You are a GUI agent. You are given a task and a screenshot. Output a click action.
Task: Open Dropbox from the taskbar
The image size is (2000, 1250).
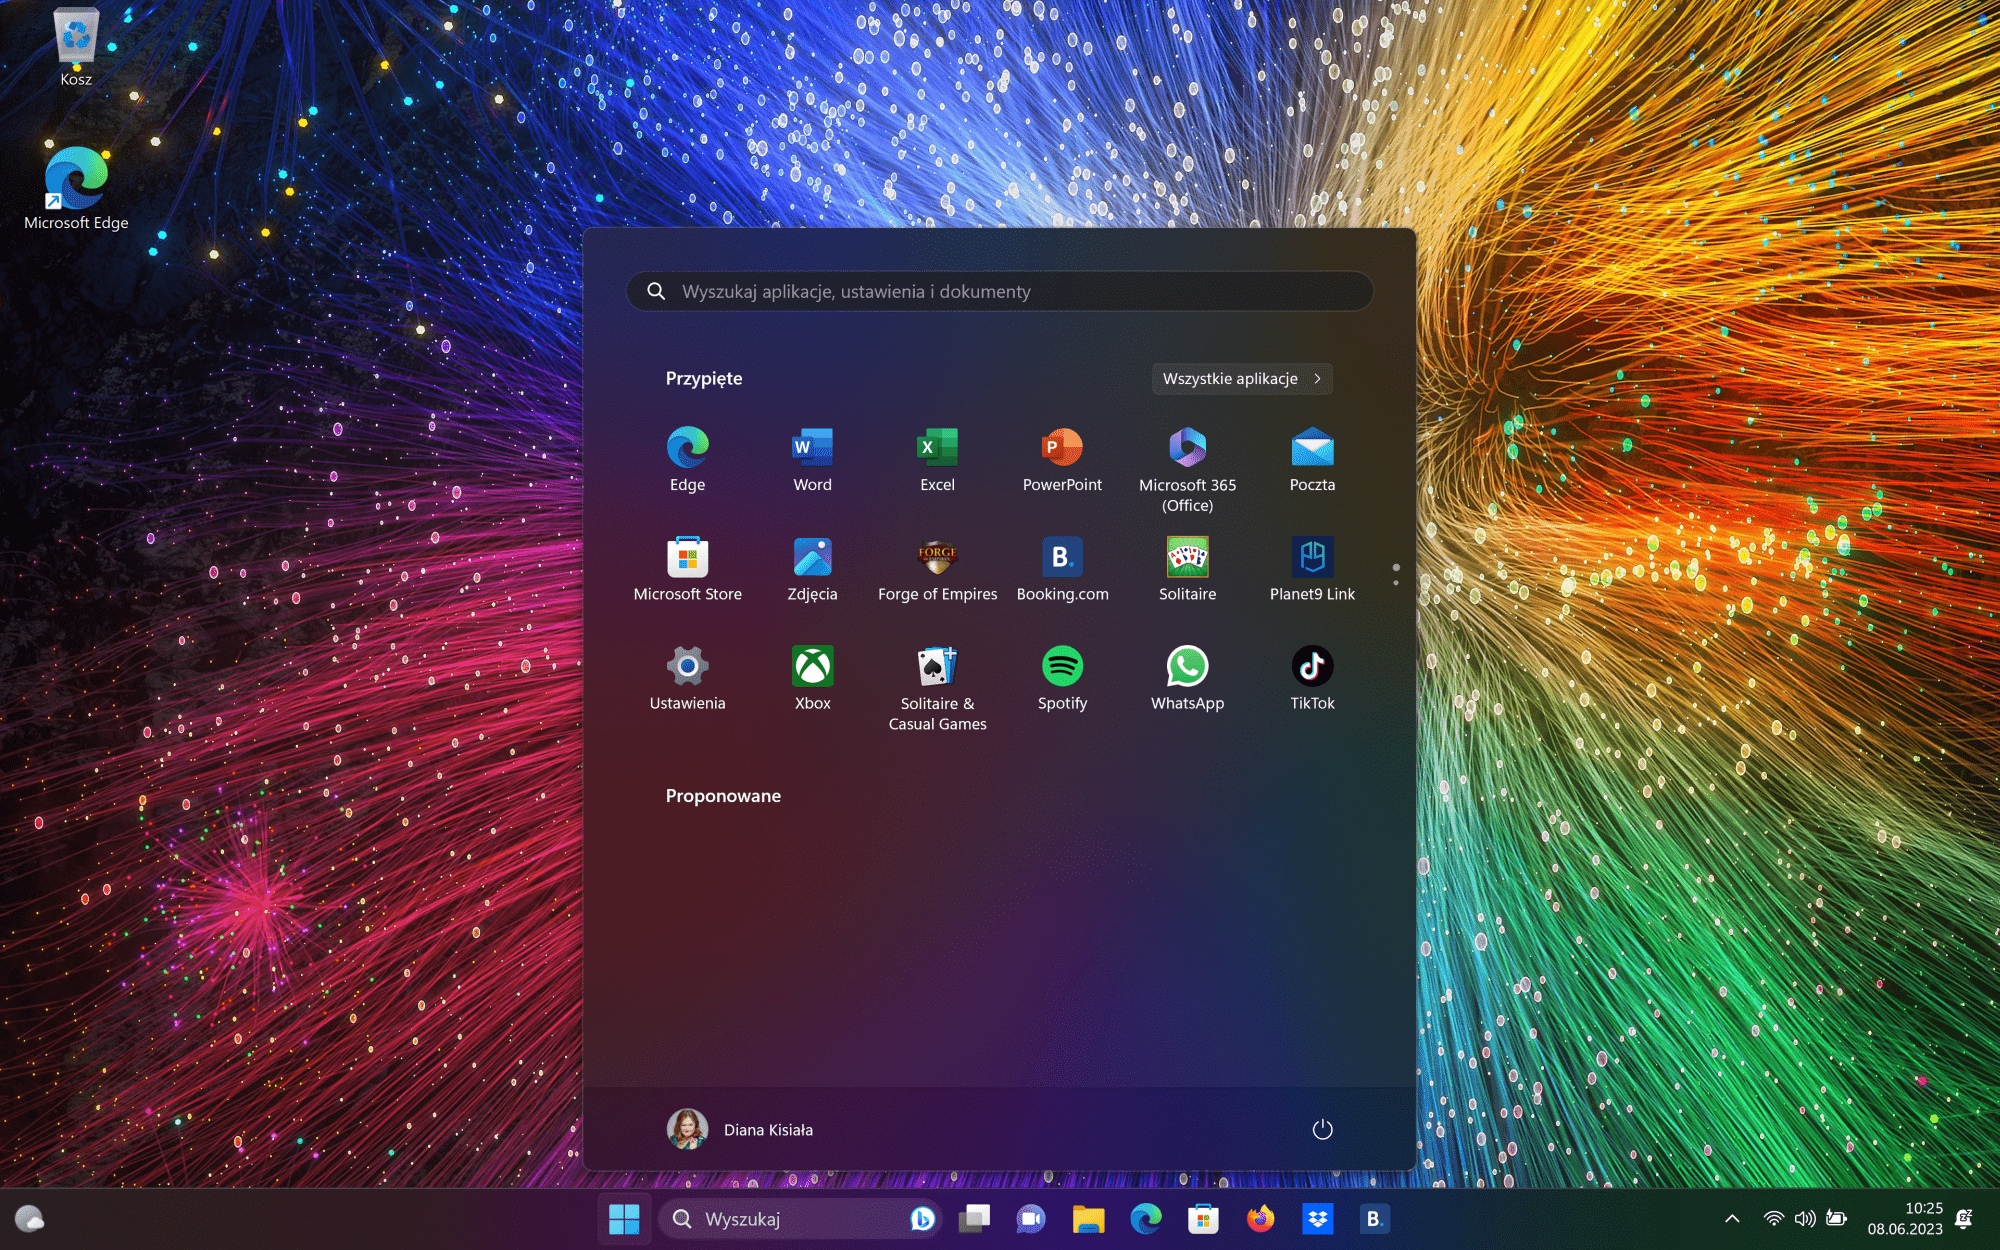1318,1219
